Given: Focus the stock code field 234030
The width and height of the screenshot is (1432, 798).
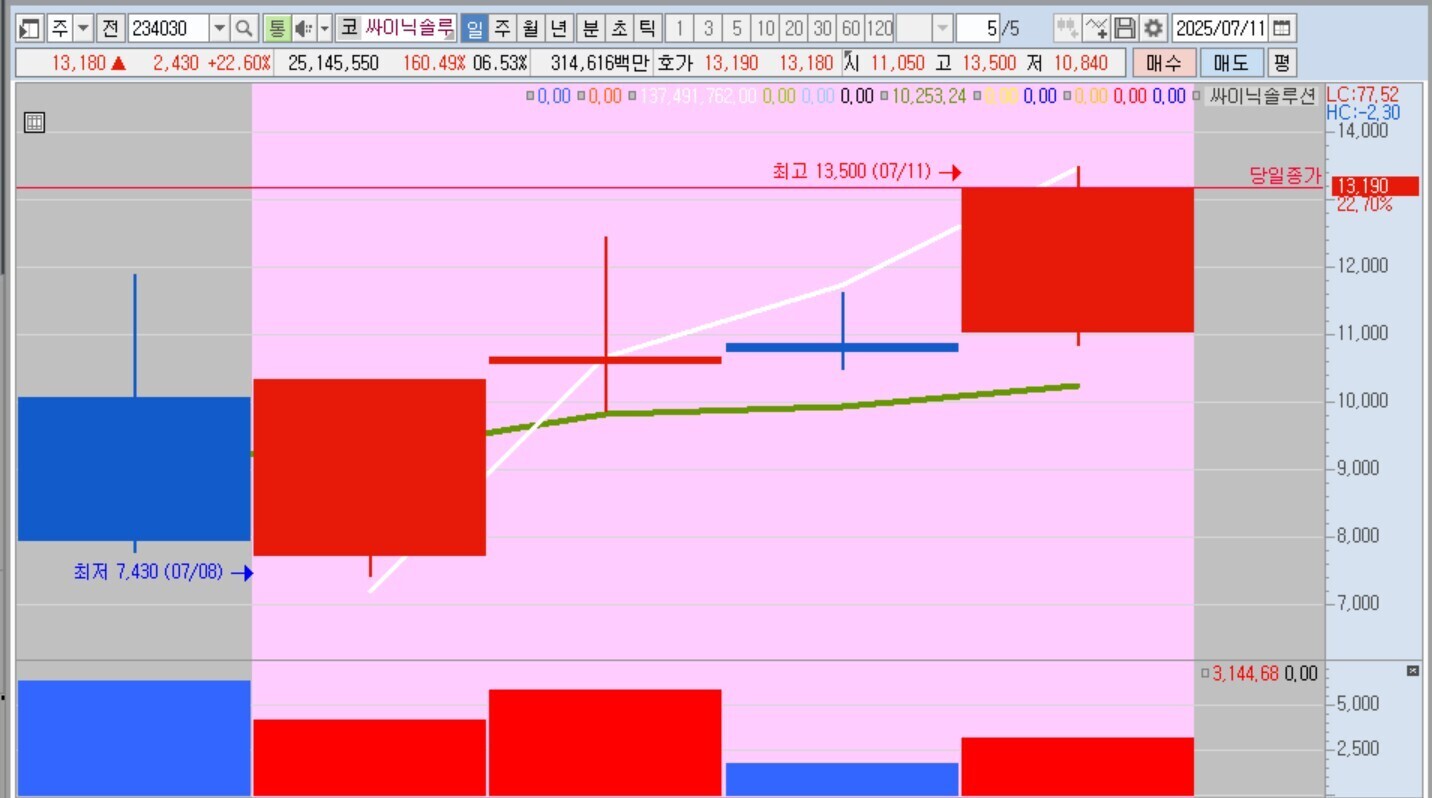Looking at the screenshot, I should click(x=168, y=28).
